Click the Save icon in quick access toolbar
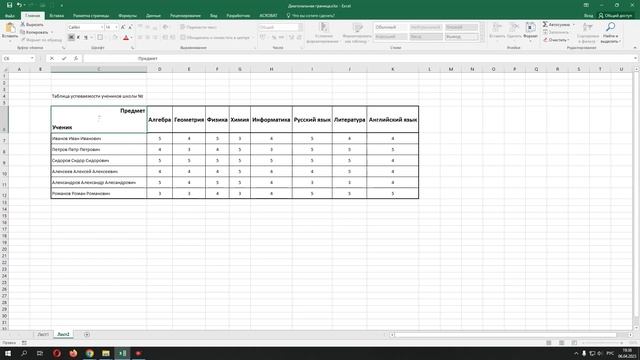640x360 pixels. click(x=9, y=5)
